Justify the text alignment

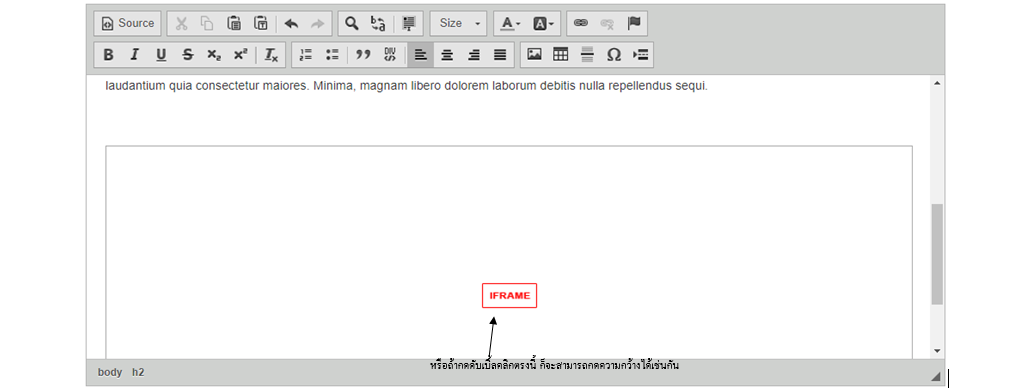pyautogui.click(x=500, y=55)
